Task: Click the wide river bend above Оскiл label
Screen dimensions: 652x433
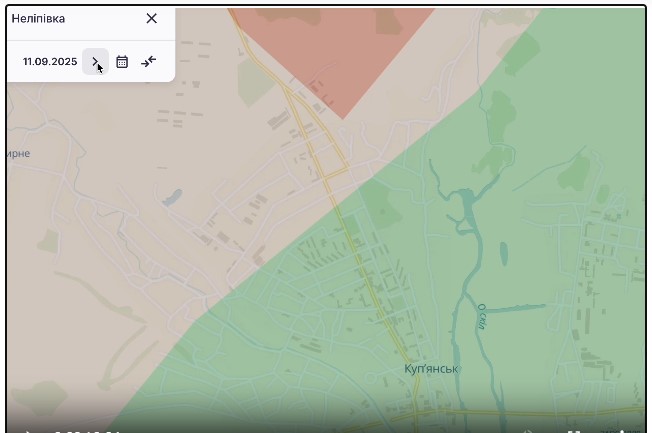Action: [465, 212]
